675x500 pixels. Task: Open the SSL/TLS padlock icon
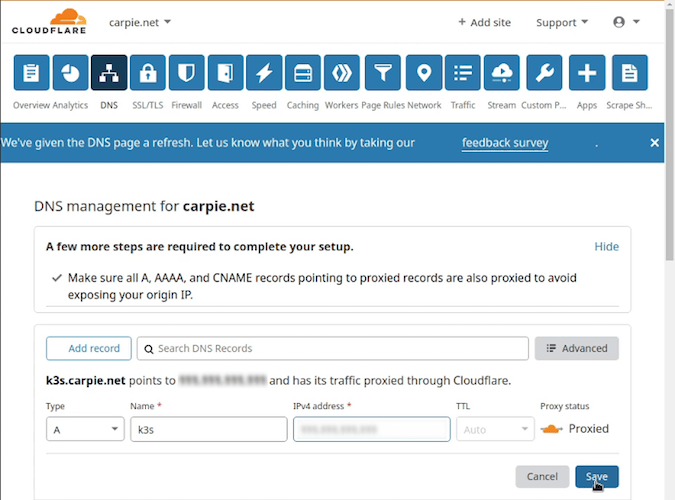pos(148,73)
